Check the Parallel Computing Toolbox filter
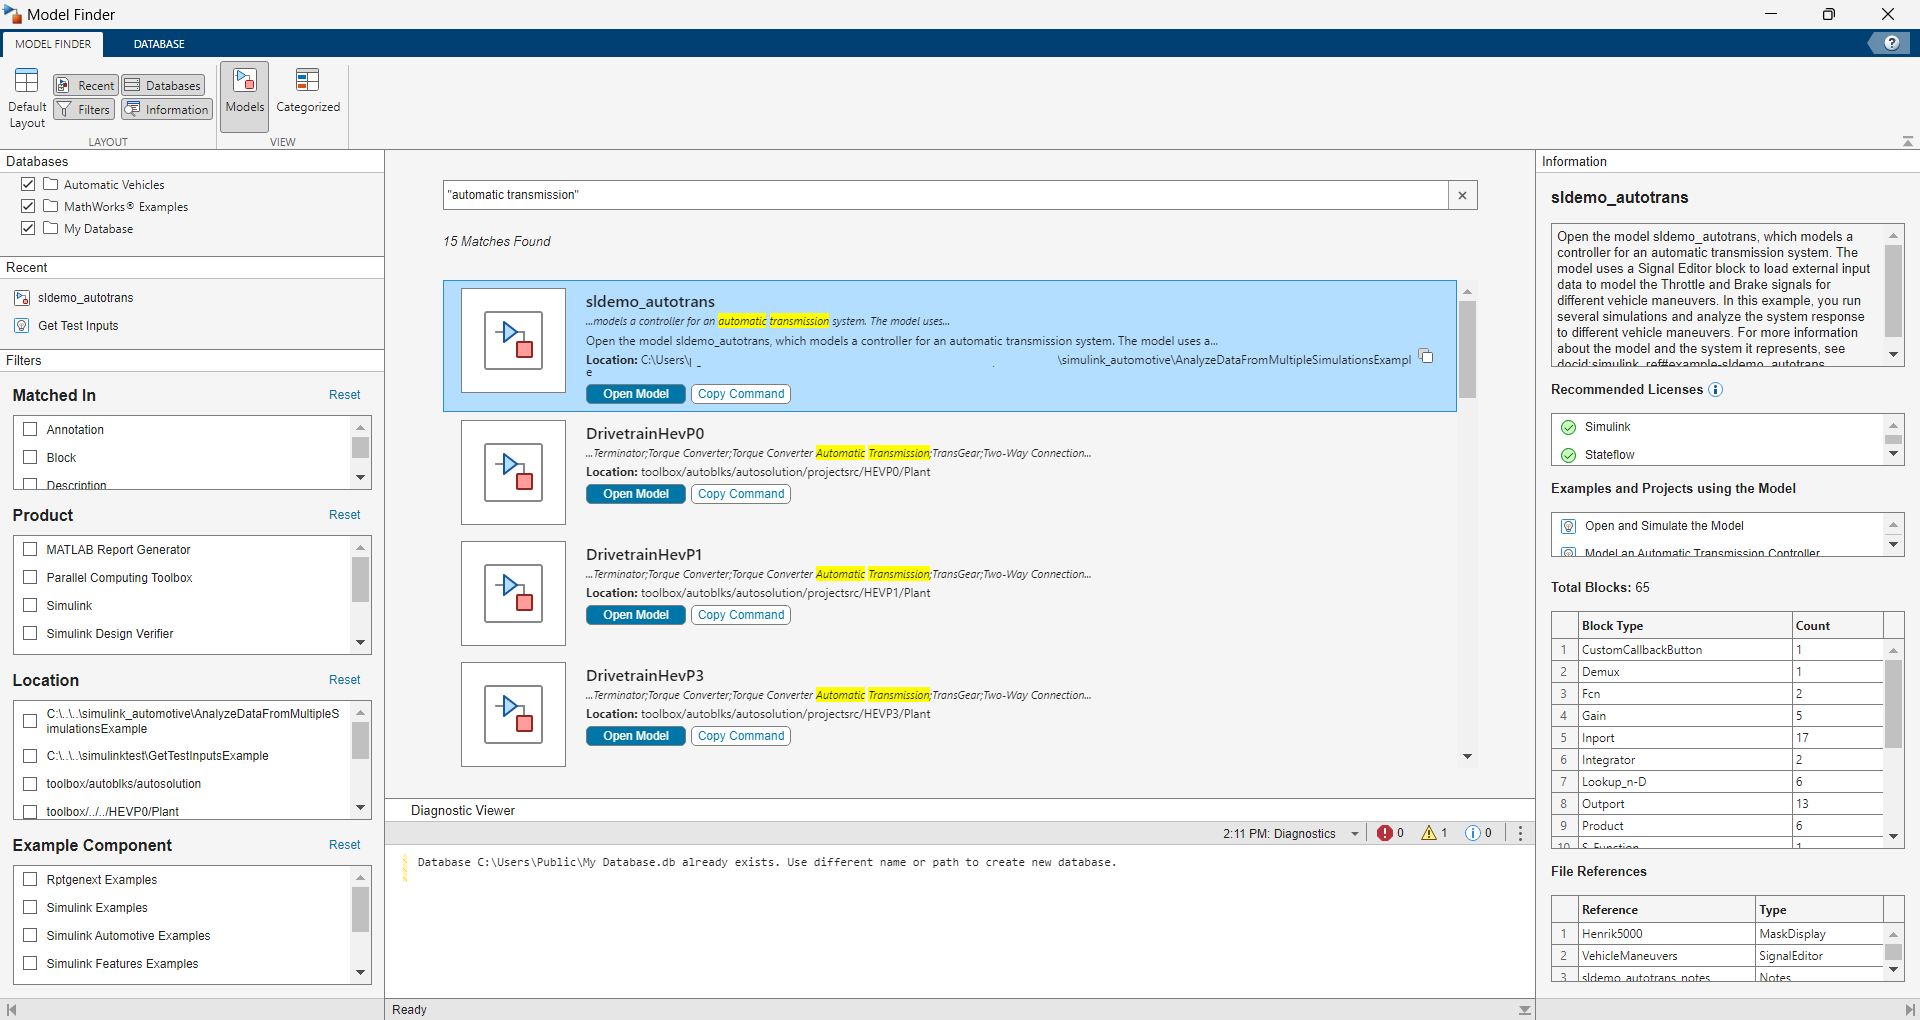The width and height of the screenshot is (1920, 1020). coord(30,577)
